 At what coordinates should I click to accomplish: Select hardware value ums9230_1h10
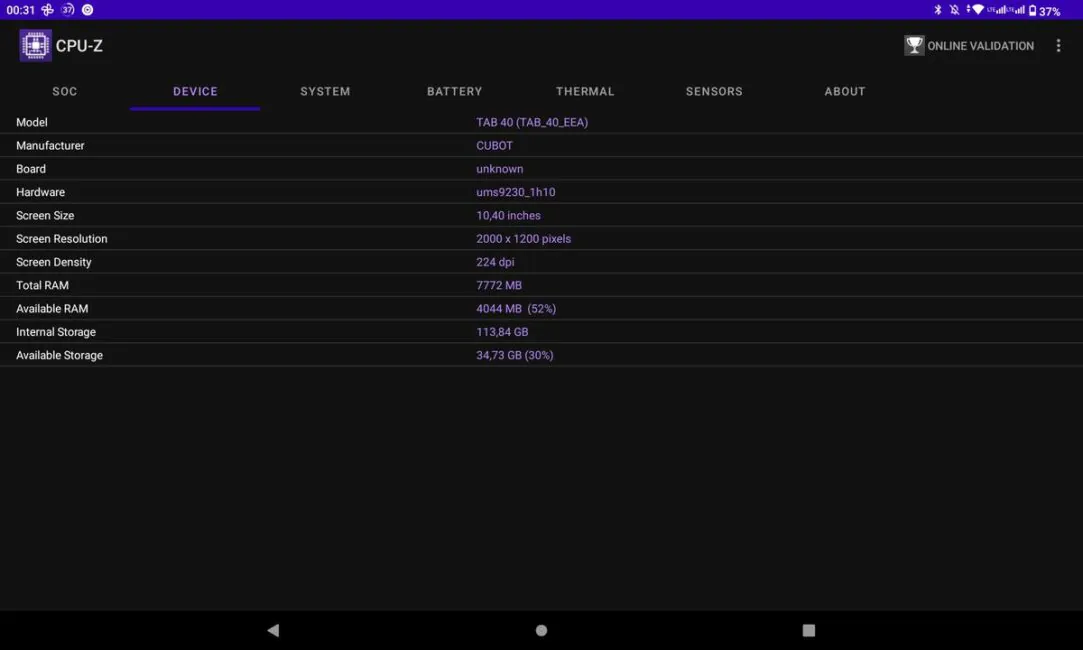coord(515,192)
